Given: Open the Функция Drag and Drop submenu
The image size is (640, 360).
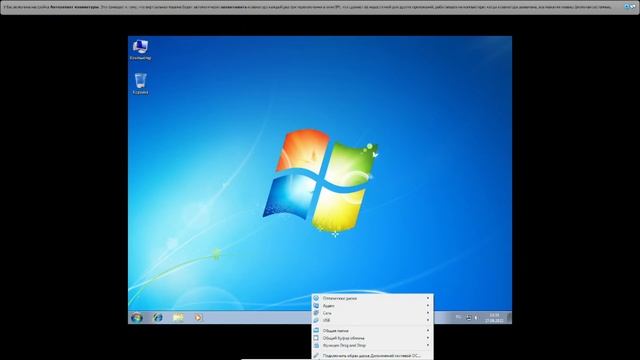Looking at the screenshot, I should point(372,345).
